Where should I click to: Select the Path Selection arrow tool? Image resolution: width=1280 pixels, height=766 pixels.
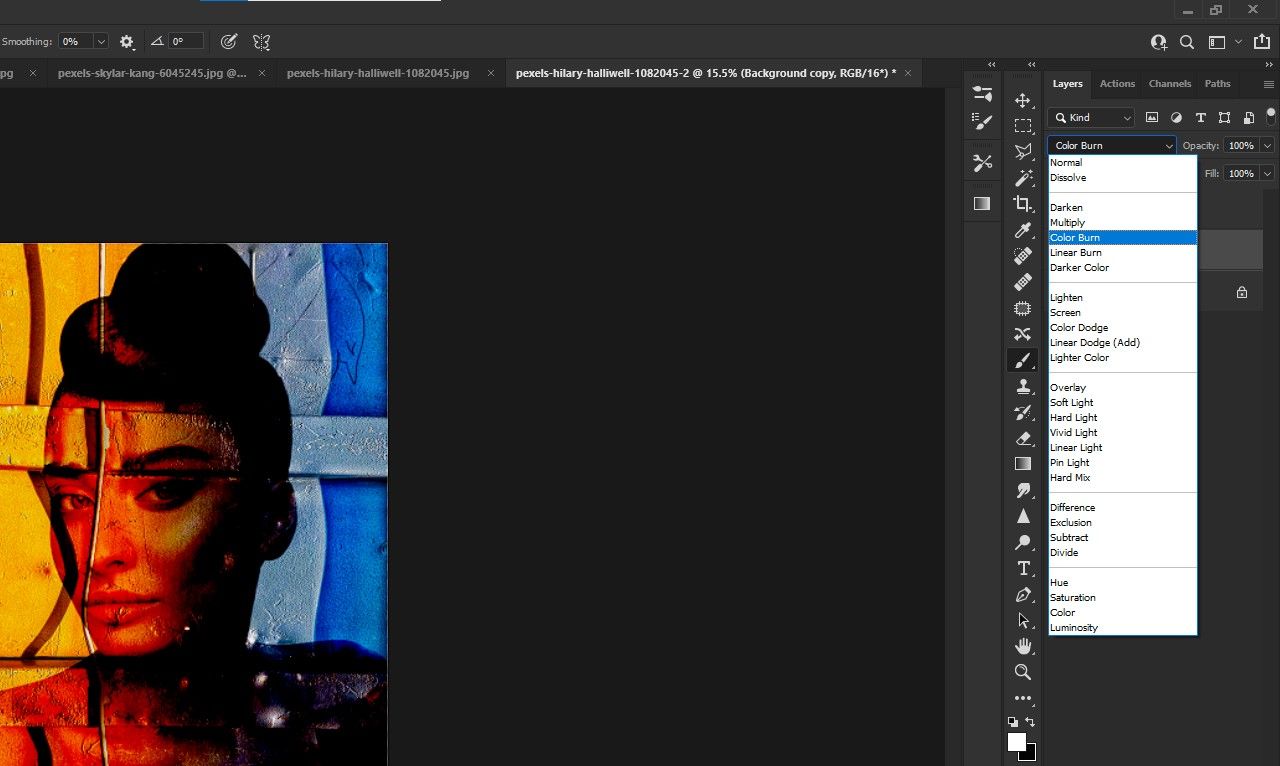point(1023,620)
